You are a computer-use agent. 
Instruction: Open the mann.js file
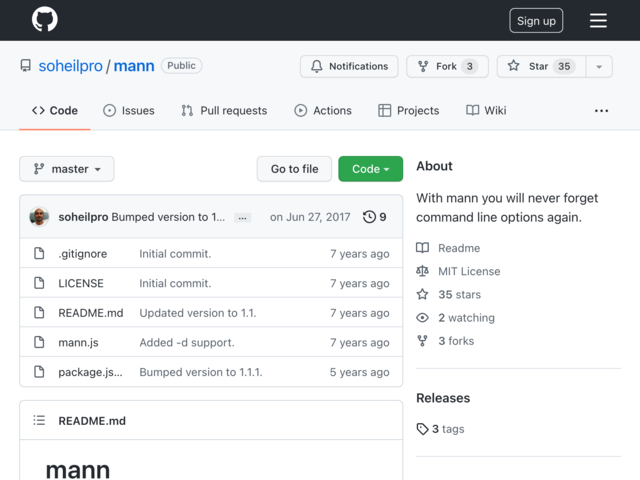pyautogui.click(x=78, y=342)
